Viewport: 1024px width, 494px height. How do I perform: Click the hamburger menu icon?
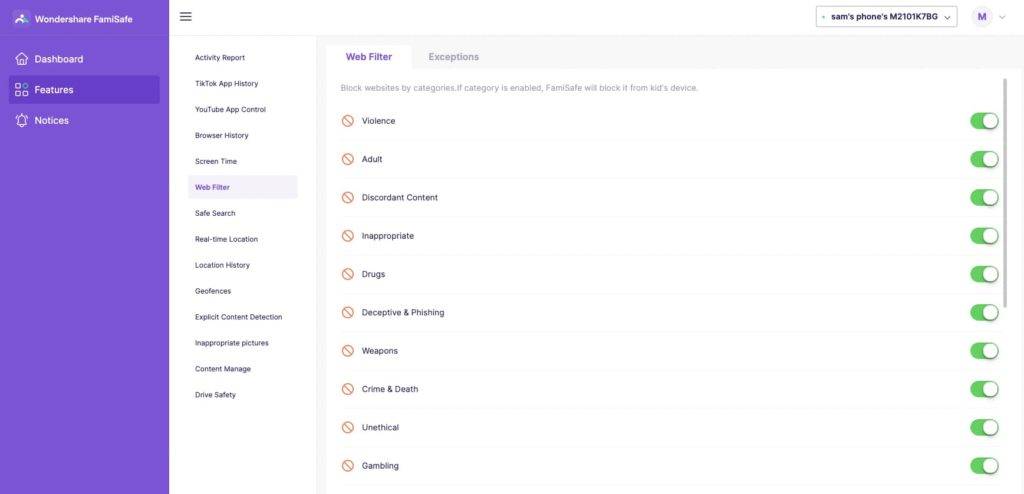tap(186, 16)
